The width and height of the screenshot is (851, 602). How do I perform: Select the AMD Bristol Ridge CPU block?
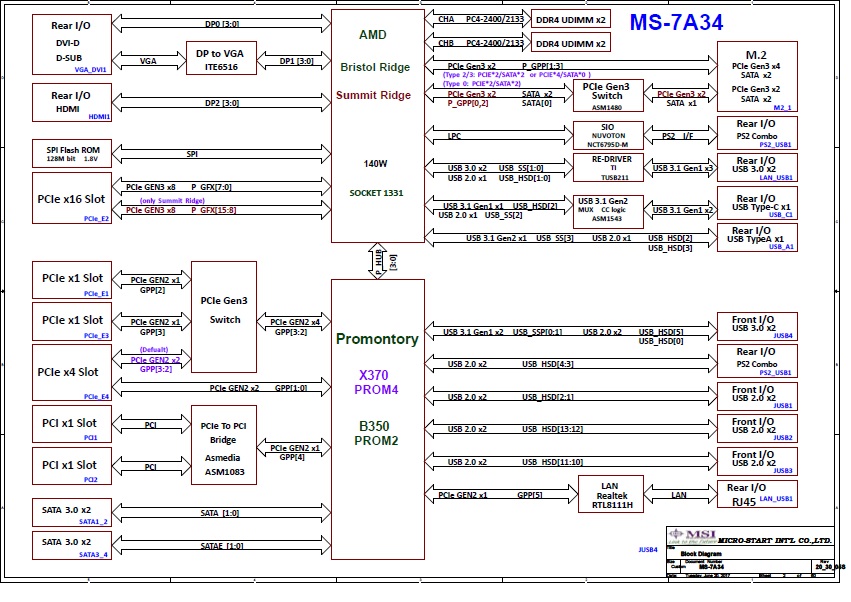[x=377, y=125]
